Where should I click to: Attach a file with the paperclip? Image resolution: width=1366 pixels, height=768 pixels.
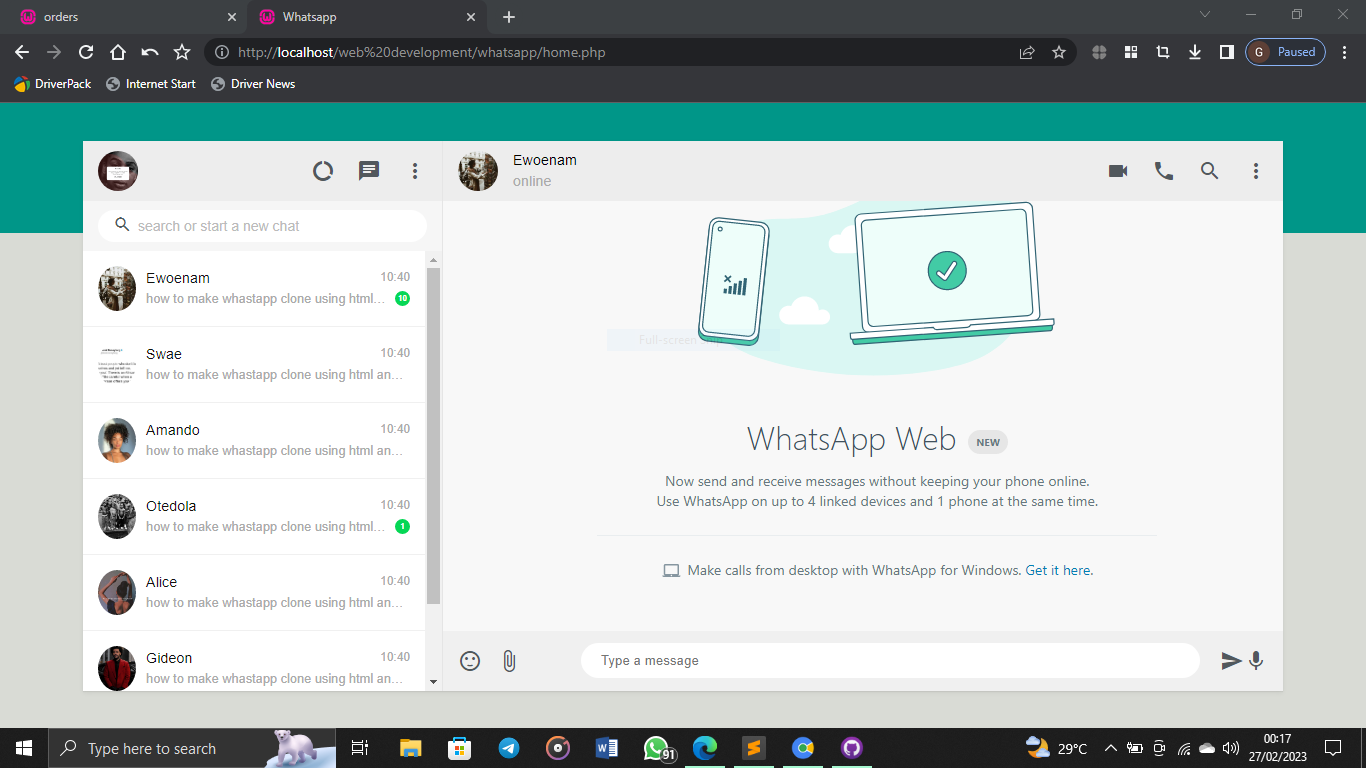click(510, 660)
